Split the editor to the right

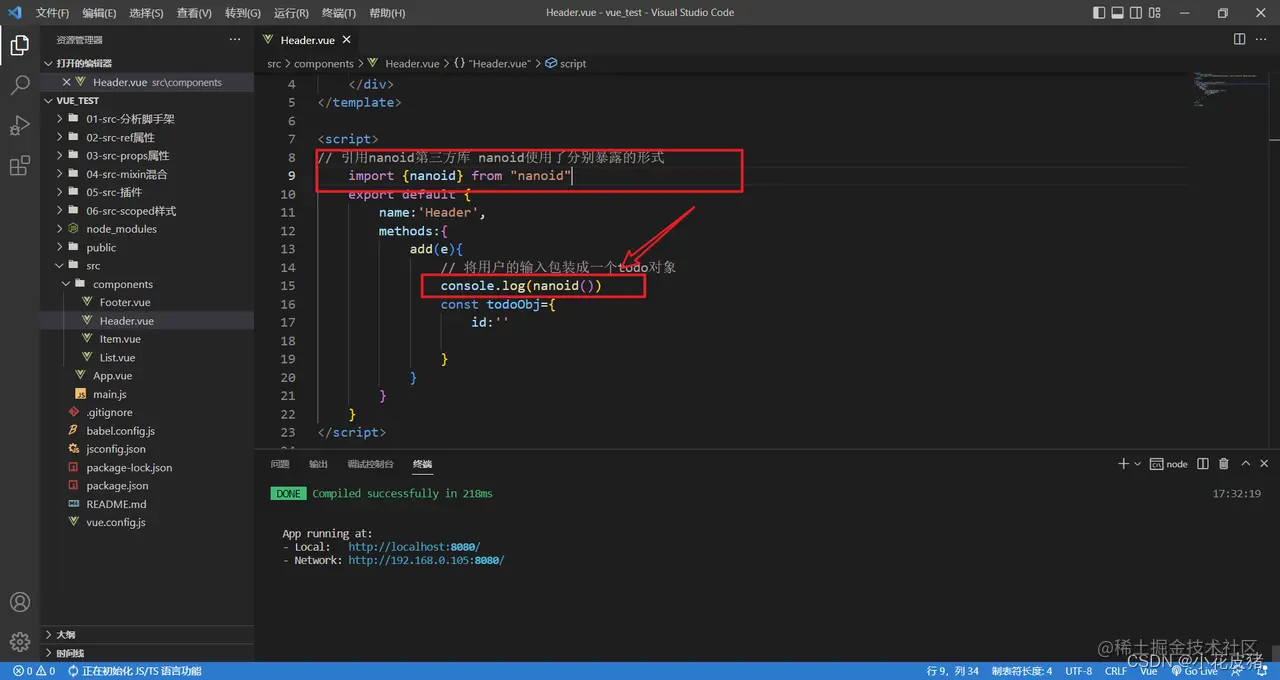pos(1239,39)
